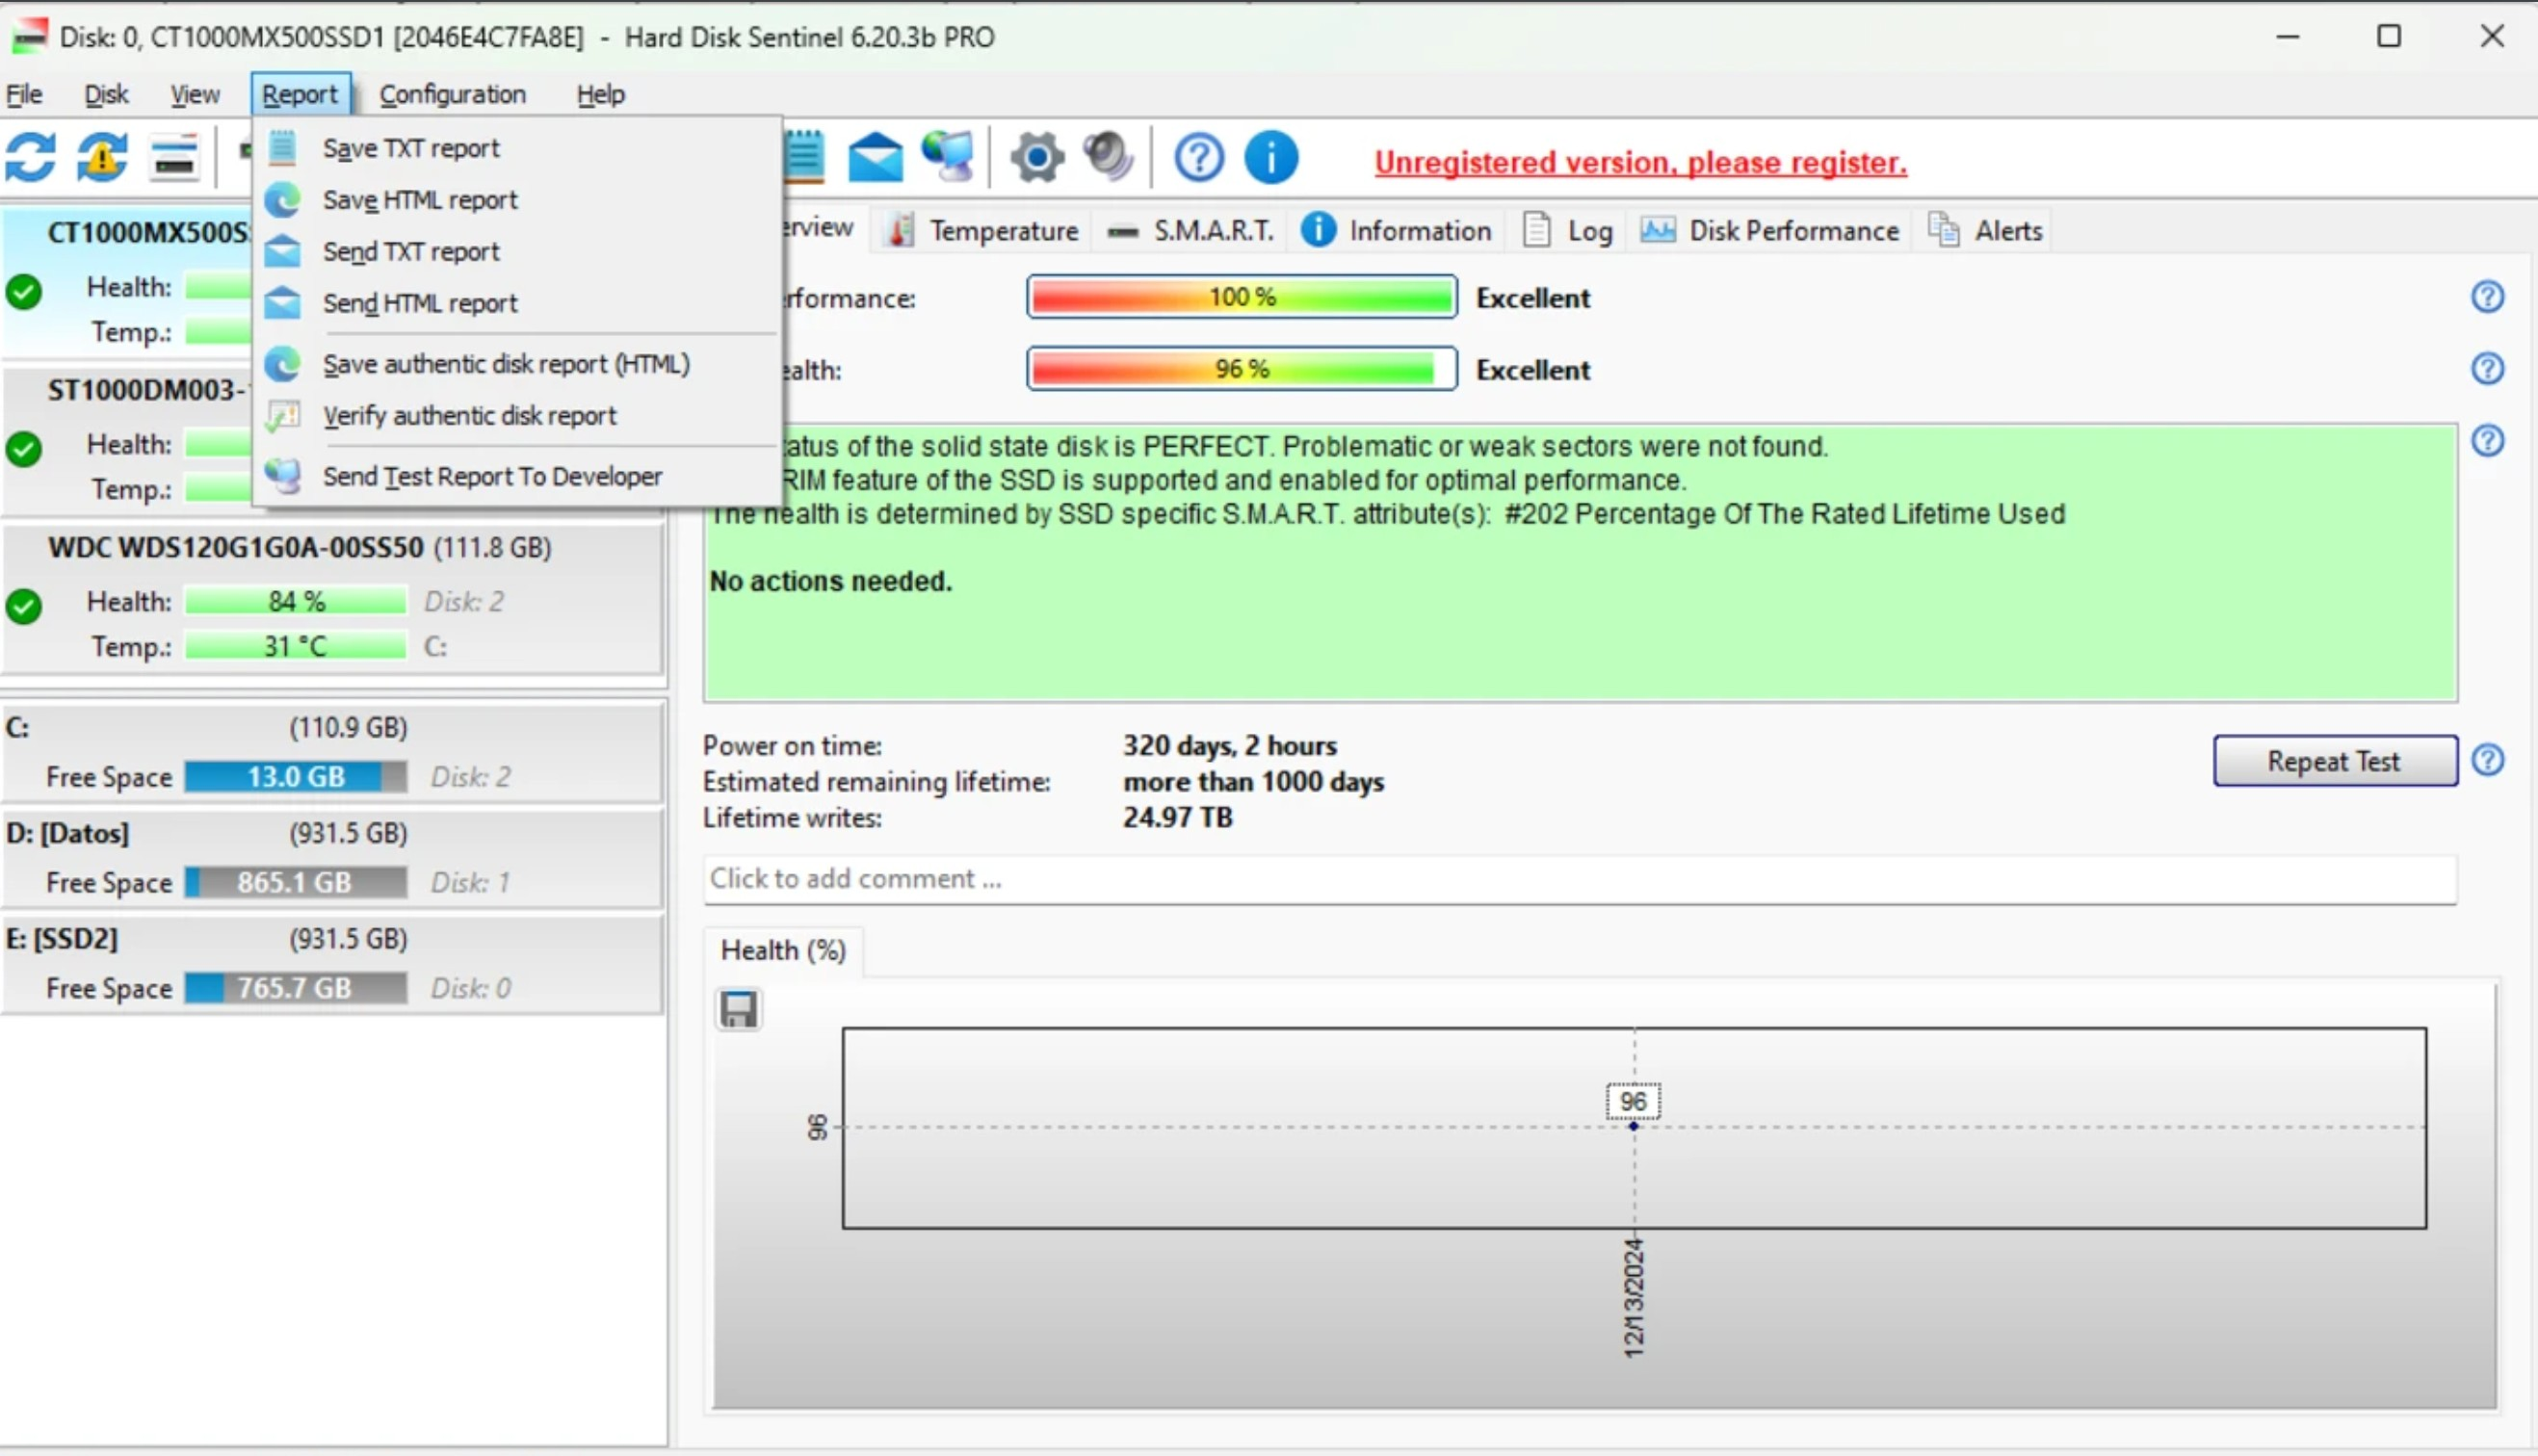Click green check icon for ST1000DM003 disk
Image resolution: width=2538 pixels, height=1456 pixels.
(x=24, y=449)
